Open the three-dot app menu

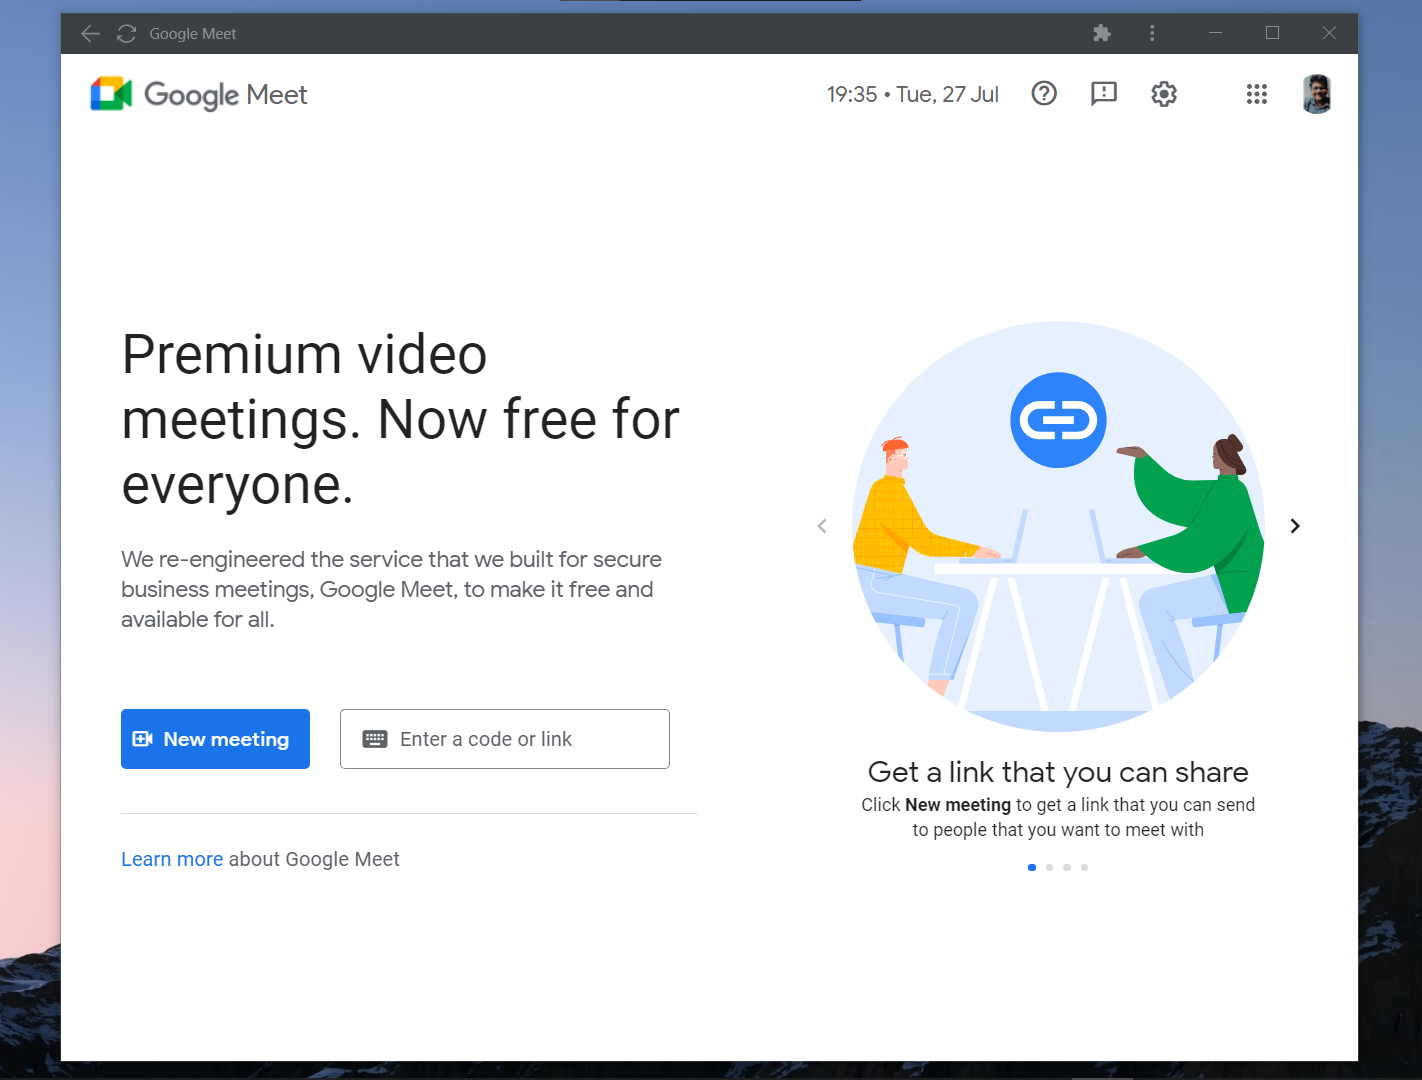[1152, 34]
